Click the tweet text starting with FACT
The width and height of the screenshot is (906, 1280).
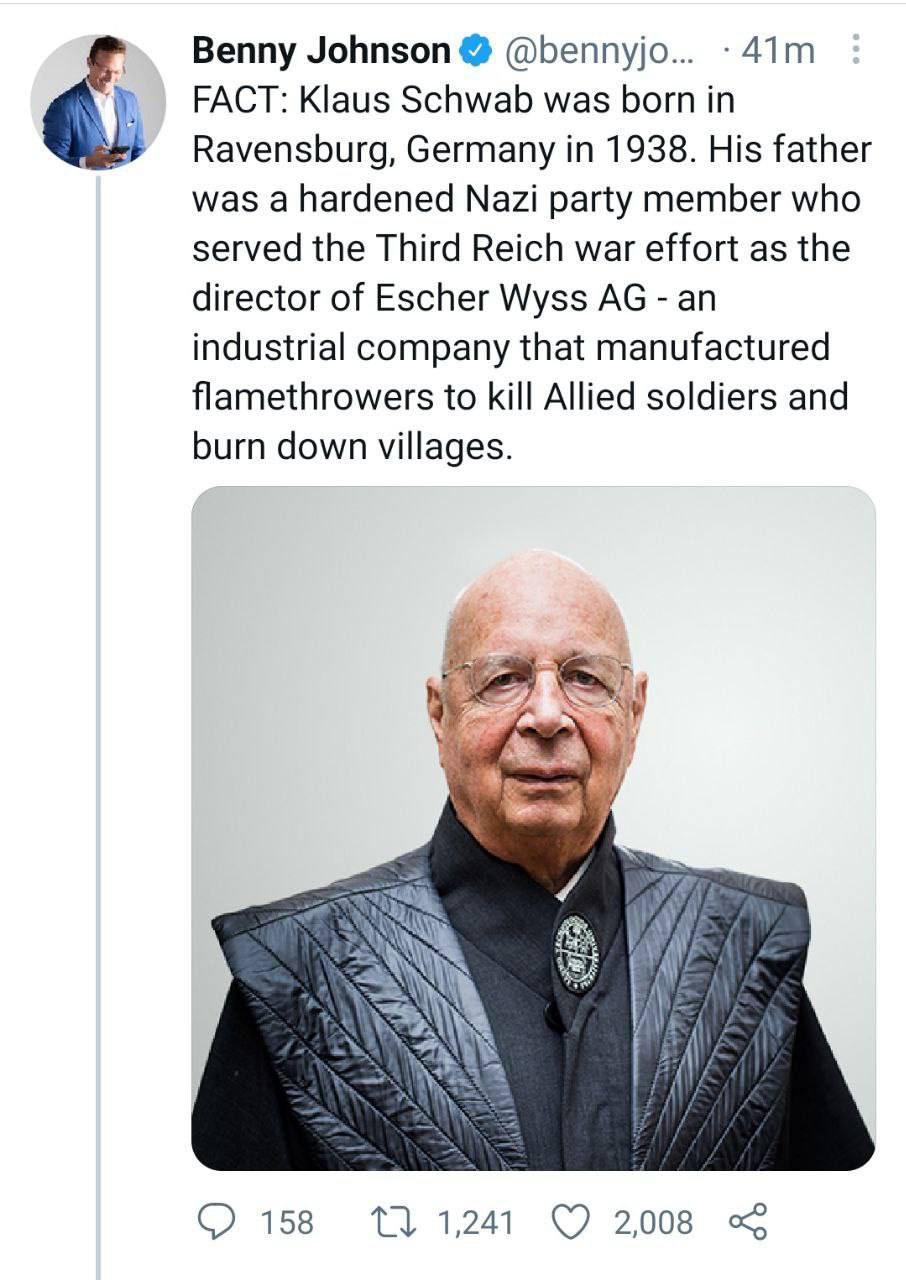click(520, 272)
